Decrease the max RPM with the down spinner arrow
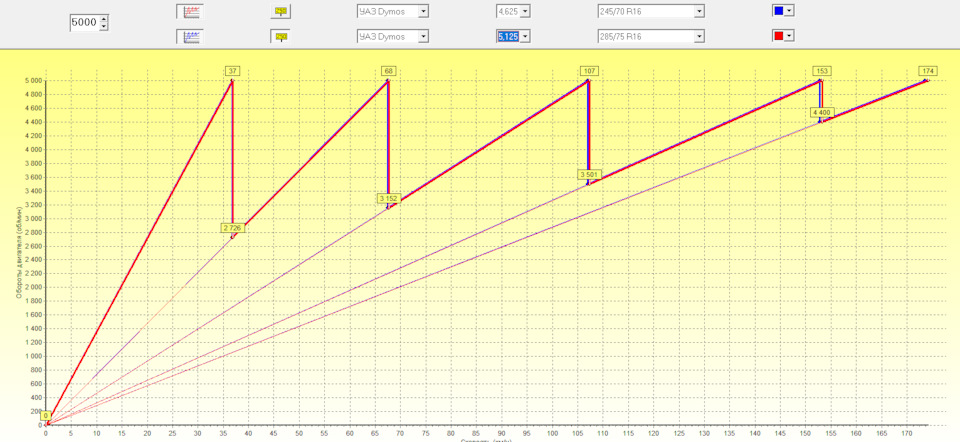Image resolution: width=960 pixels, height=442 pixels. tap(103, 27)
